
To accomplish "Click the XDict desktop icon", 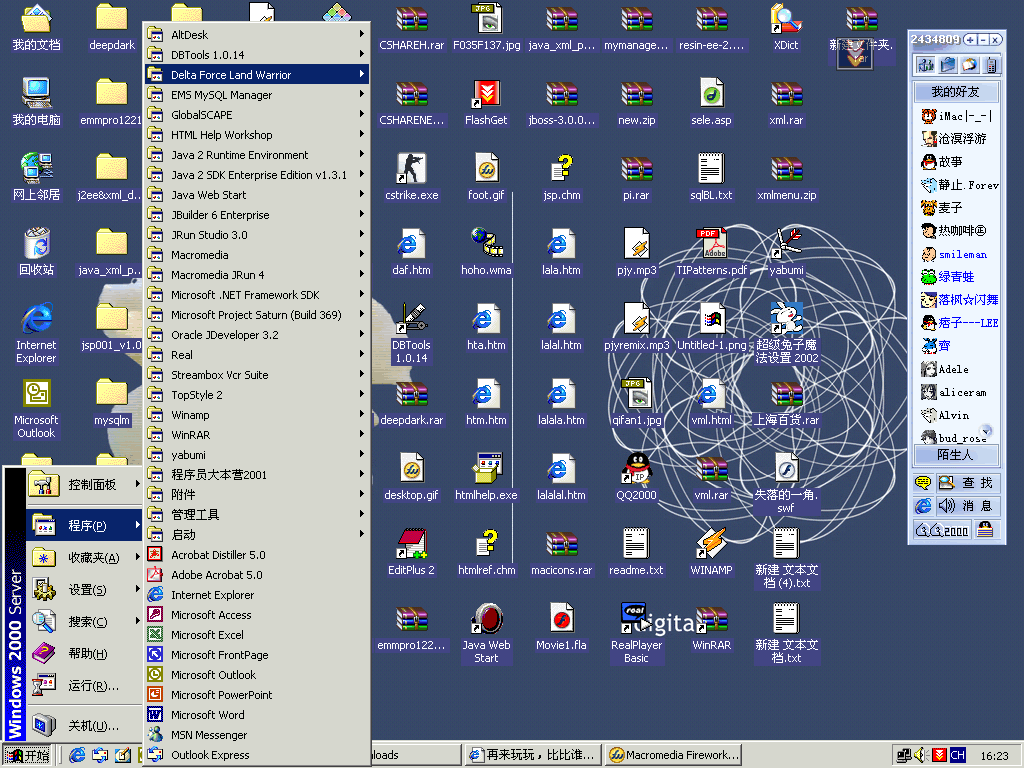I will click(x=786, y=20).
